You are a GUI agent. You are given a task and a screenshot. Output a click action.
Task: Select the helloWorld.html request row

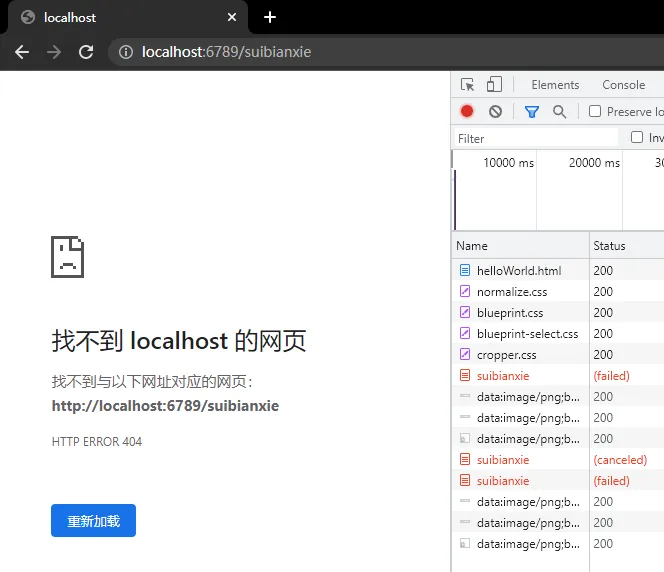518,271
